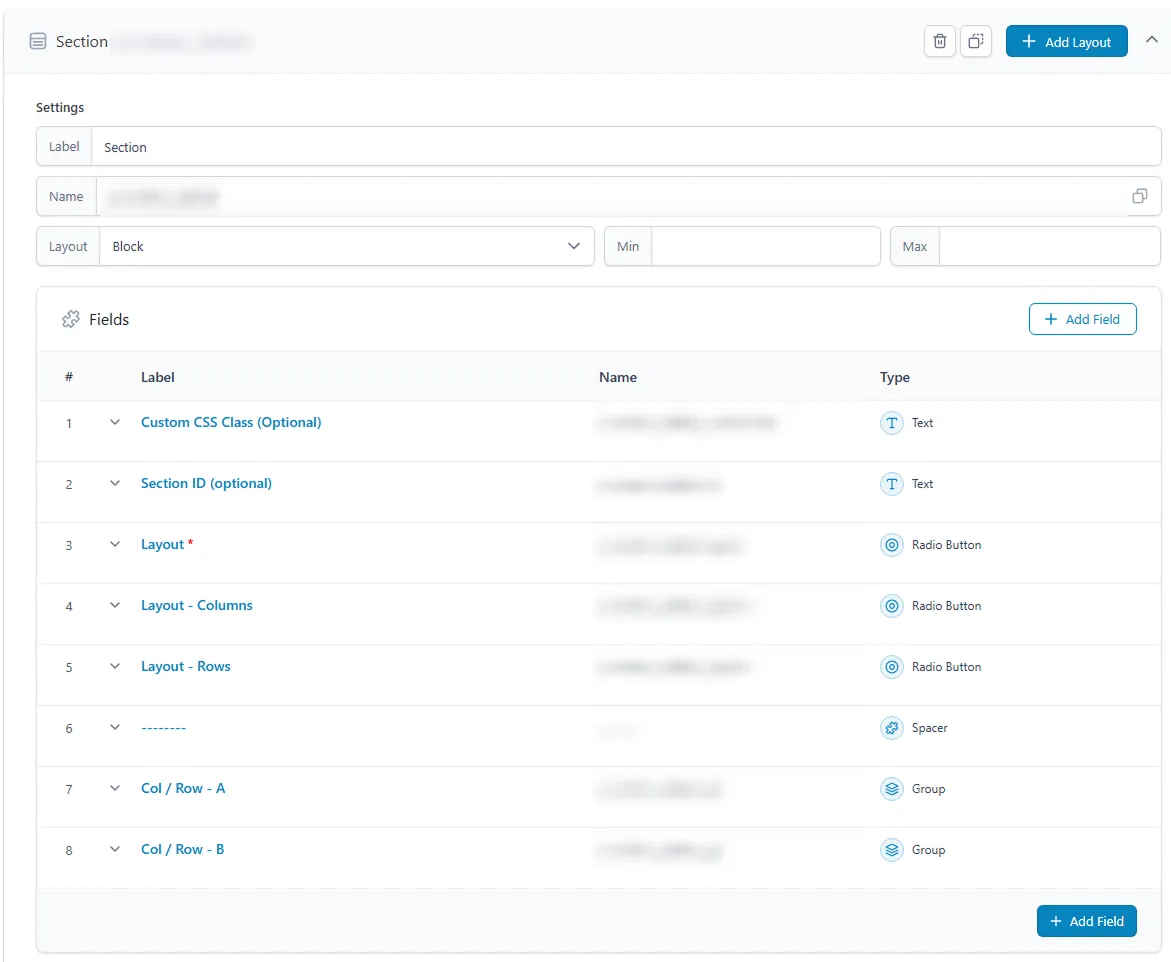
Task: Click the outlined Add Field button beside Fields
Action: [x=1083, y=319]
